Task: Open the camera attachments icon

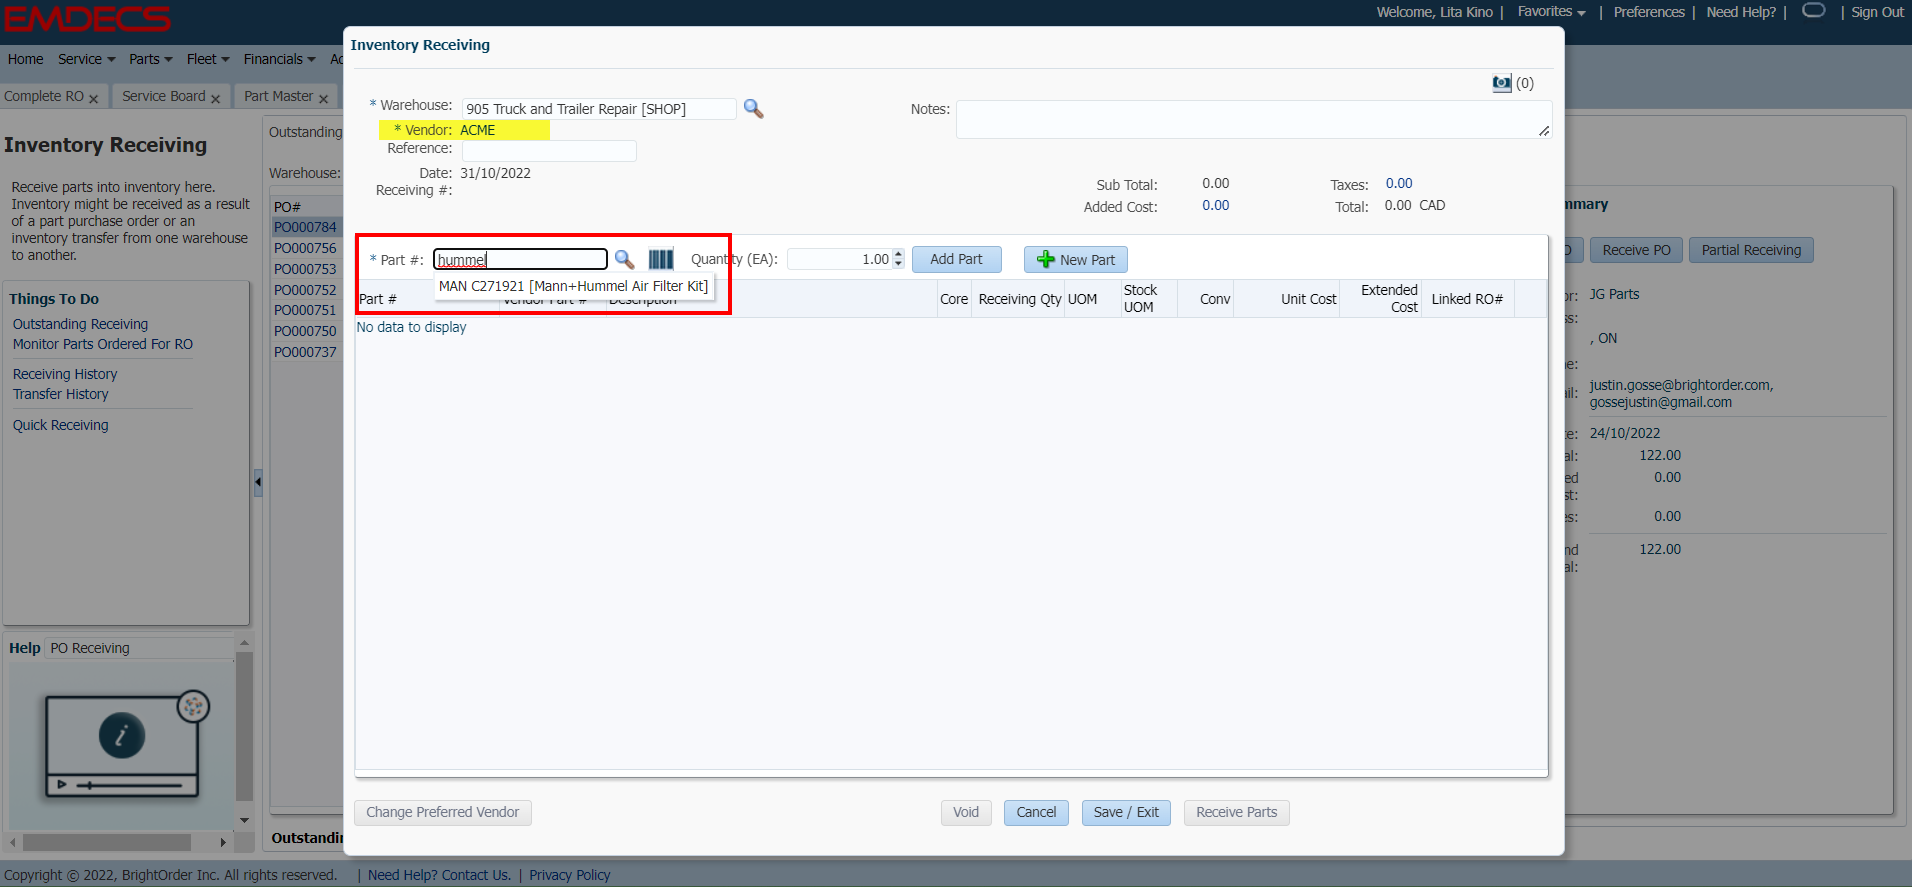Action: pyautogui.click(x=1501, y=84)
